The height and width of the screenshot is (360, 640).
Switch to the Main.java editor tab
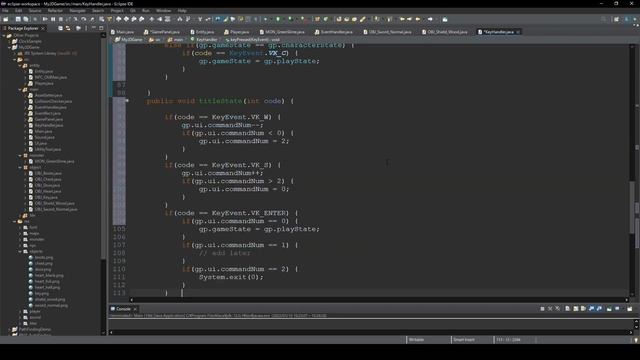tap(122, 32)
